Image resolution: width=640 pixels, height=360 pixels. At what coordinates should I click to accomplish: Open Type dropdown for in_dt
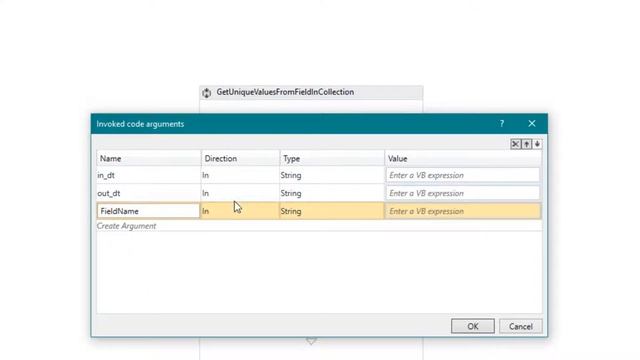pyautogui.click(x=331, y=175)
